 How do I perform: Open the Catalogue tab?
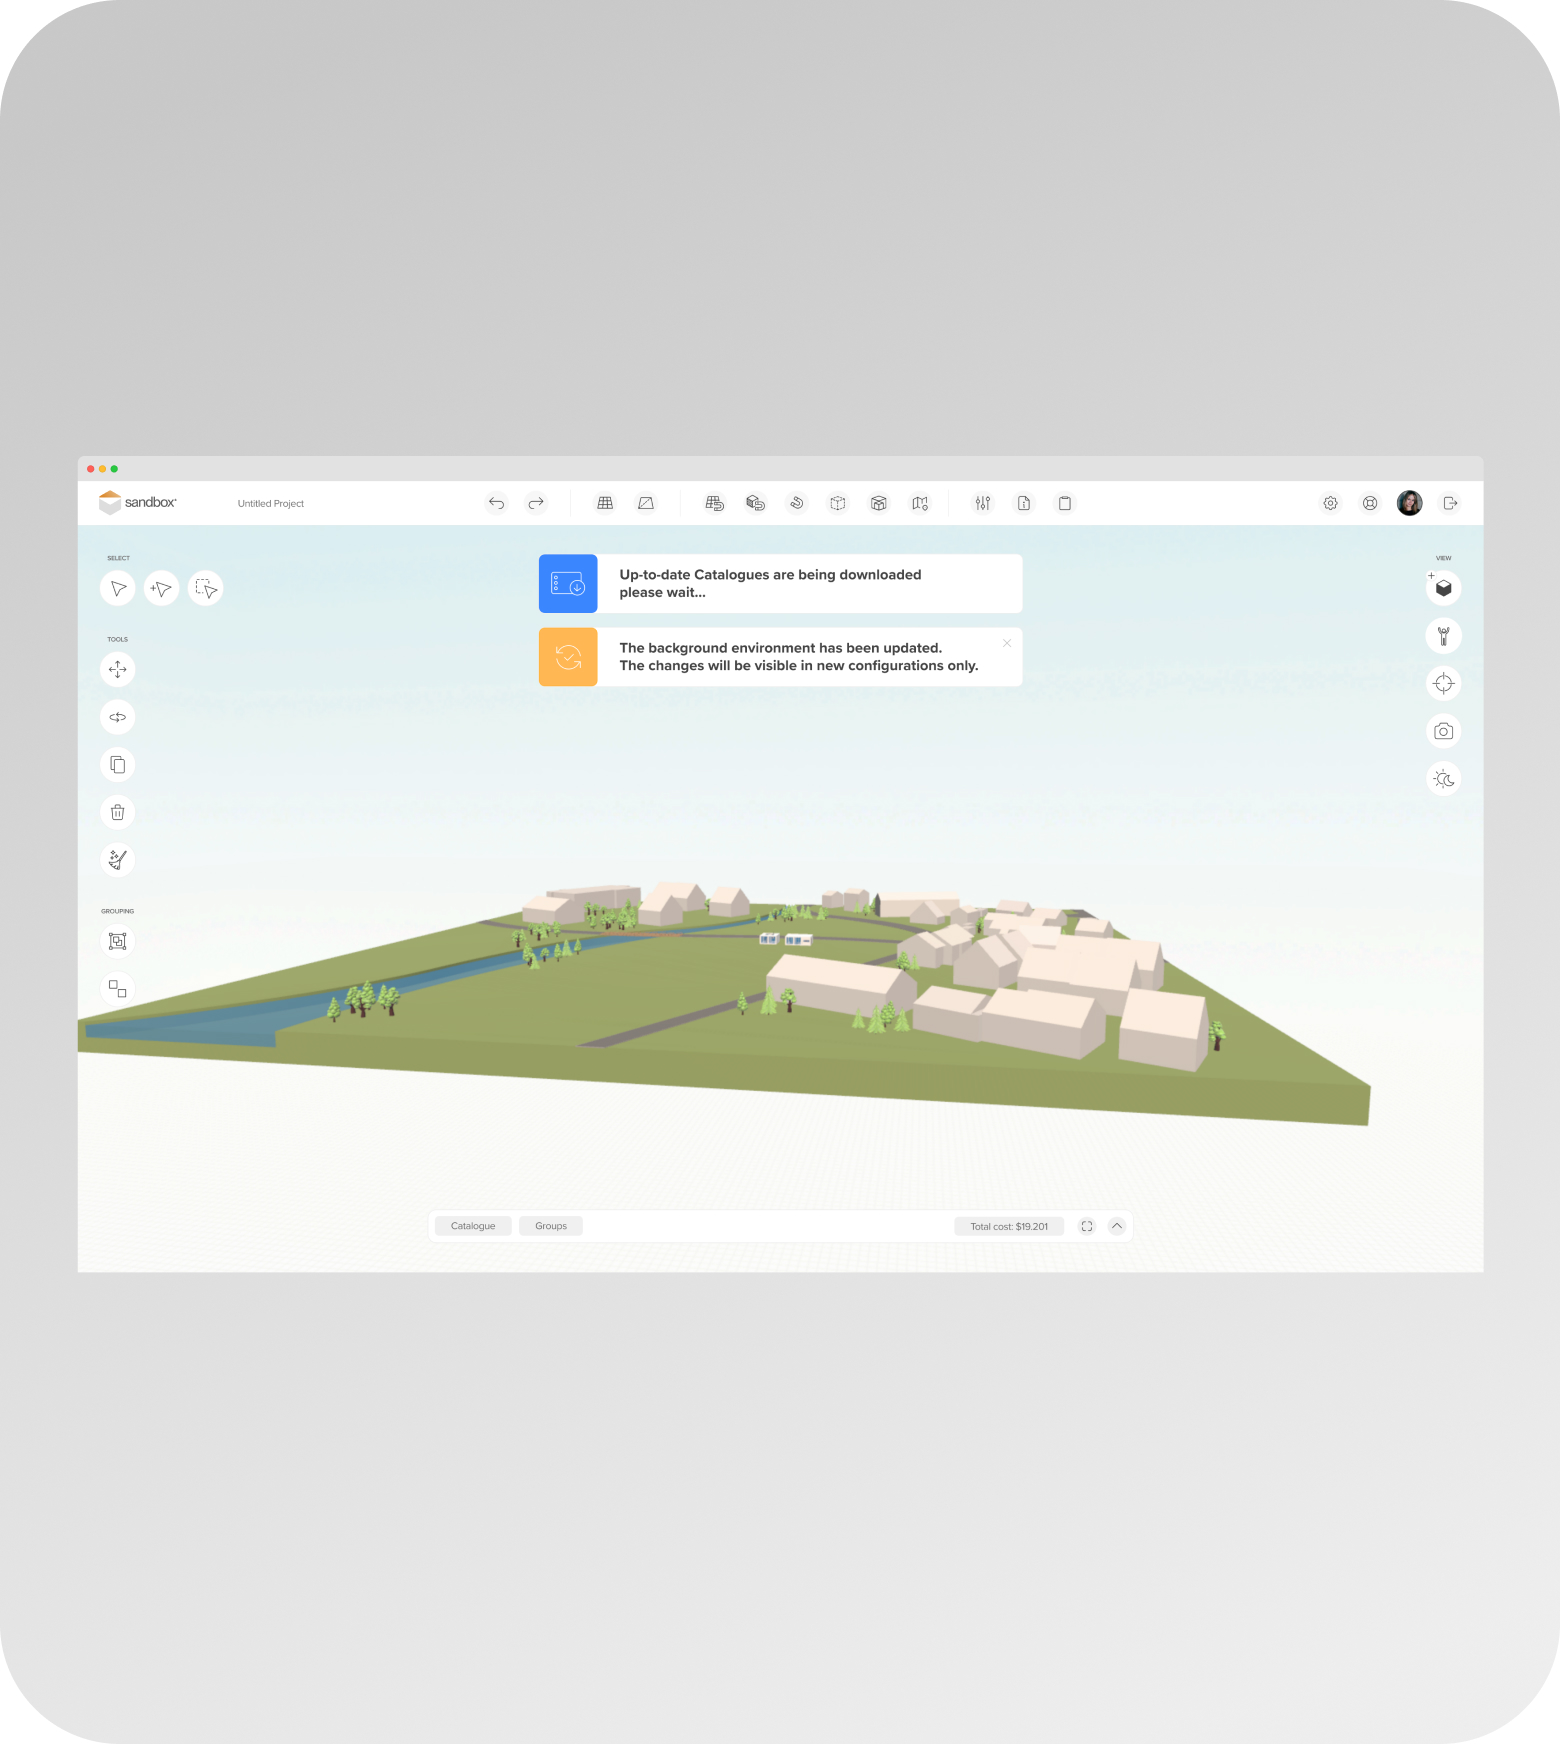[473, 1226]
